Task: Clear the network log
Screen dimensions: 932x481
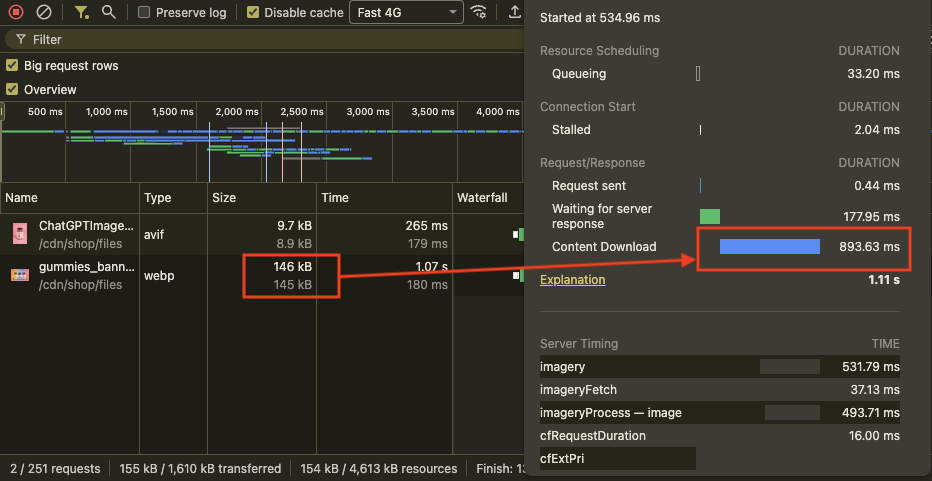Action: click(44, 13)
